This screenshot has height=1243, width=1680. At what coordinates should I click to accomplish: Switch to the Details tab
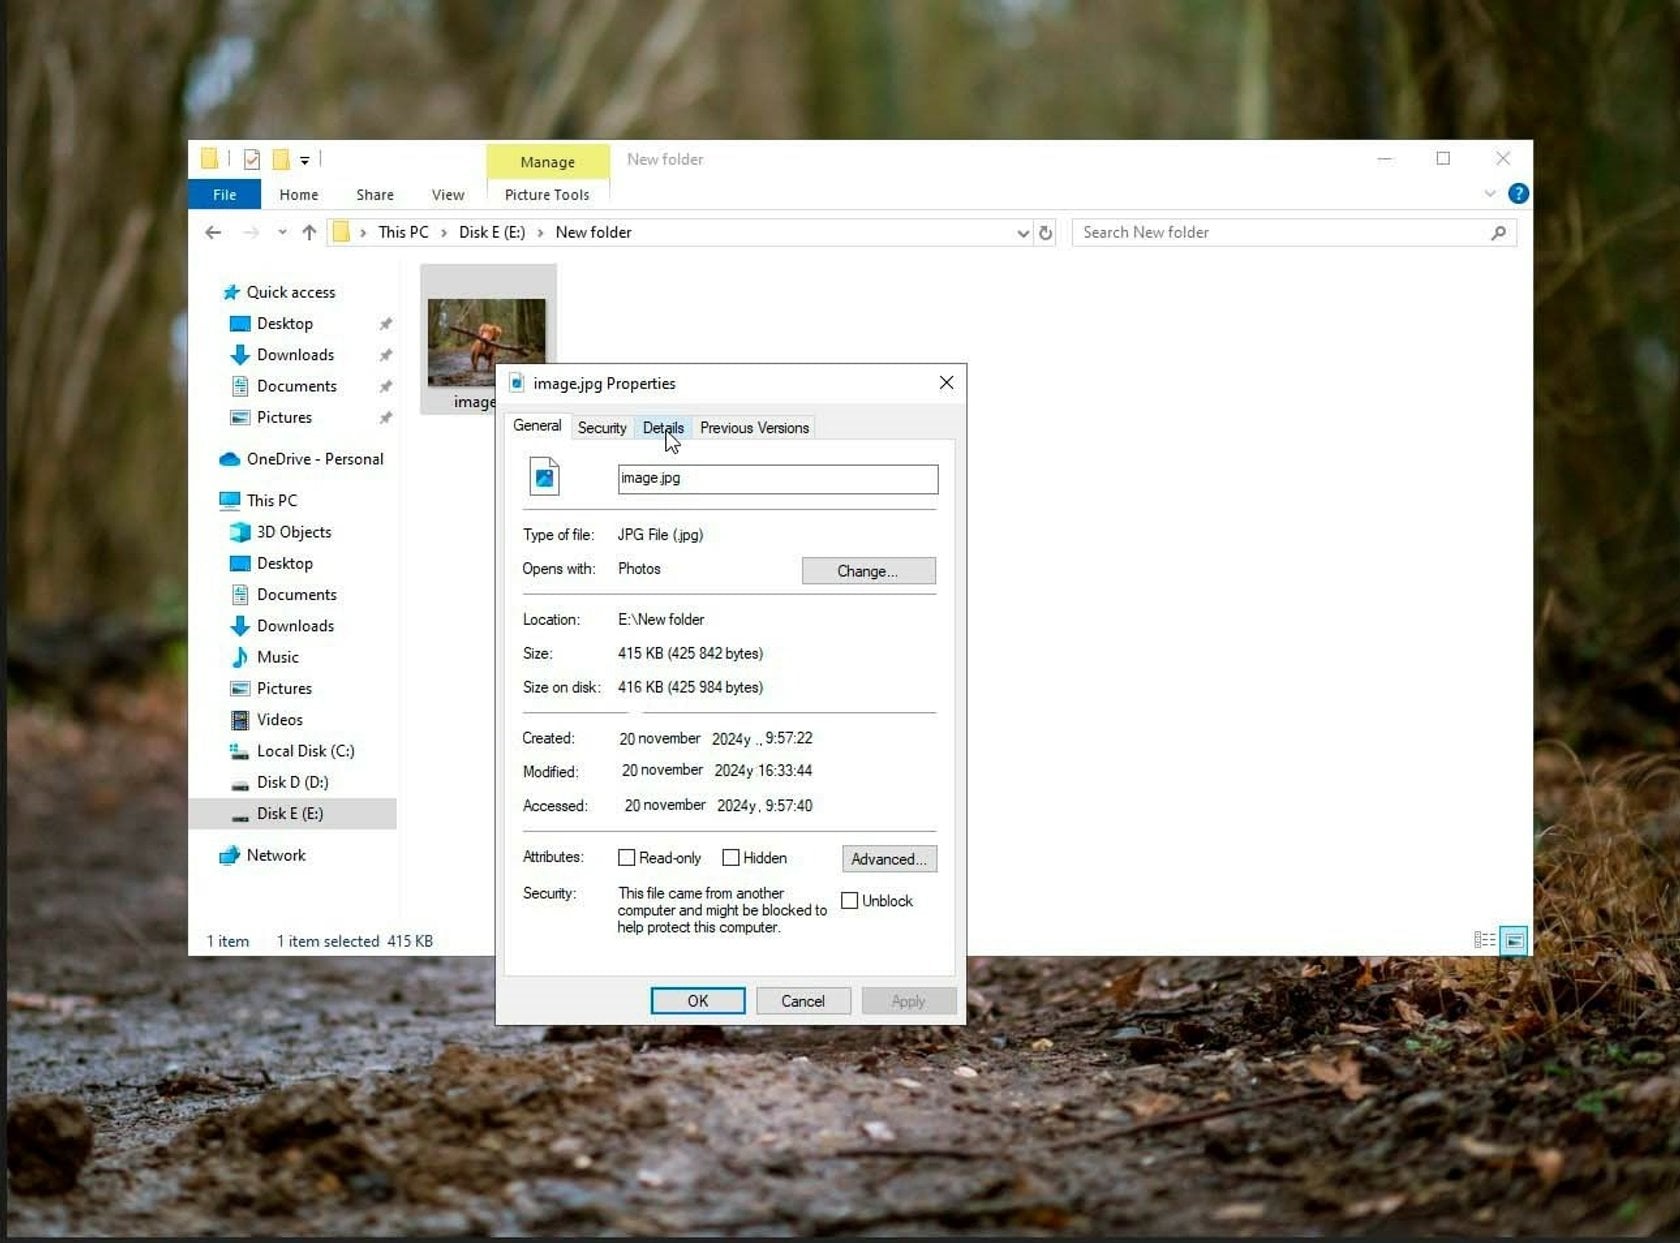pyautogui.click(x=663, y=427)
